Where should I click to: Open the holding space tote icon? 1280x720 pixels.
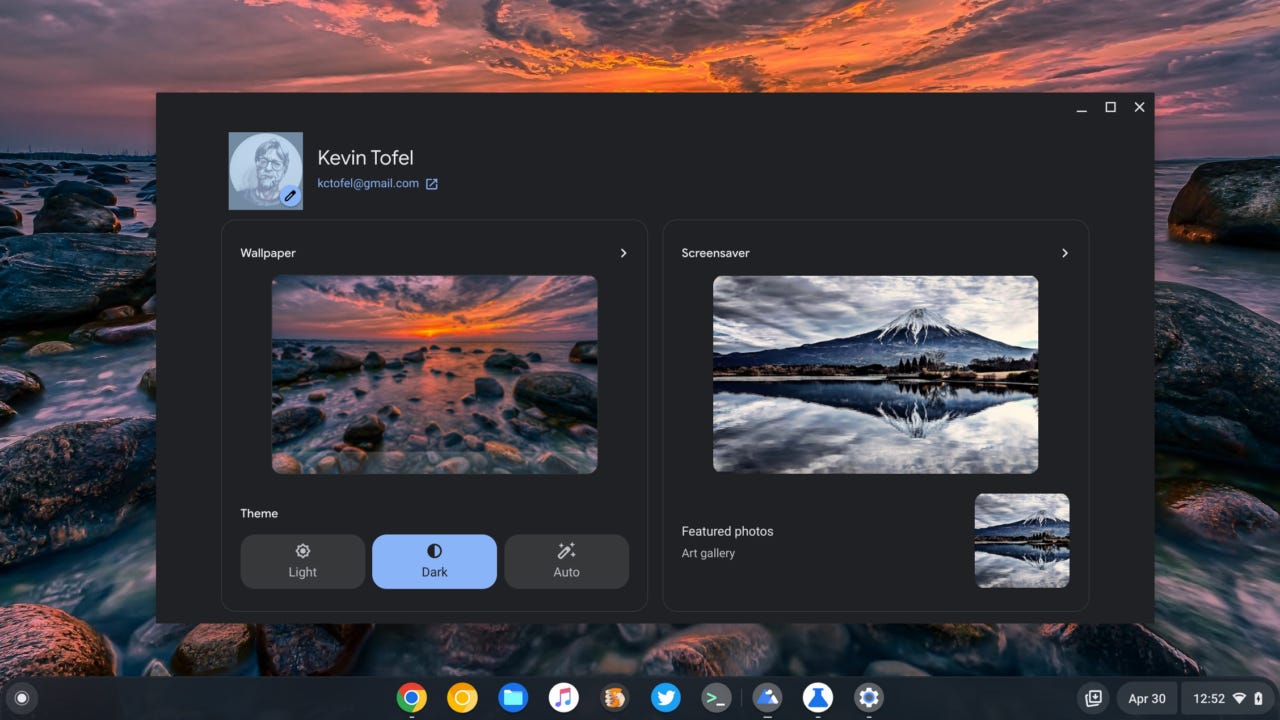click(x=1093, y=698)
